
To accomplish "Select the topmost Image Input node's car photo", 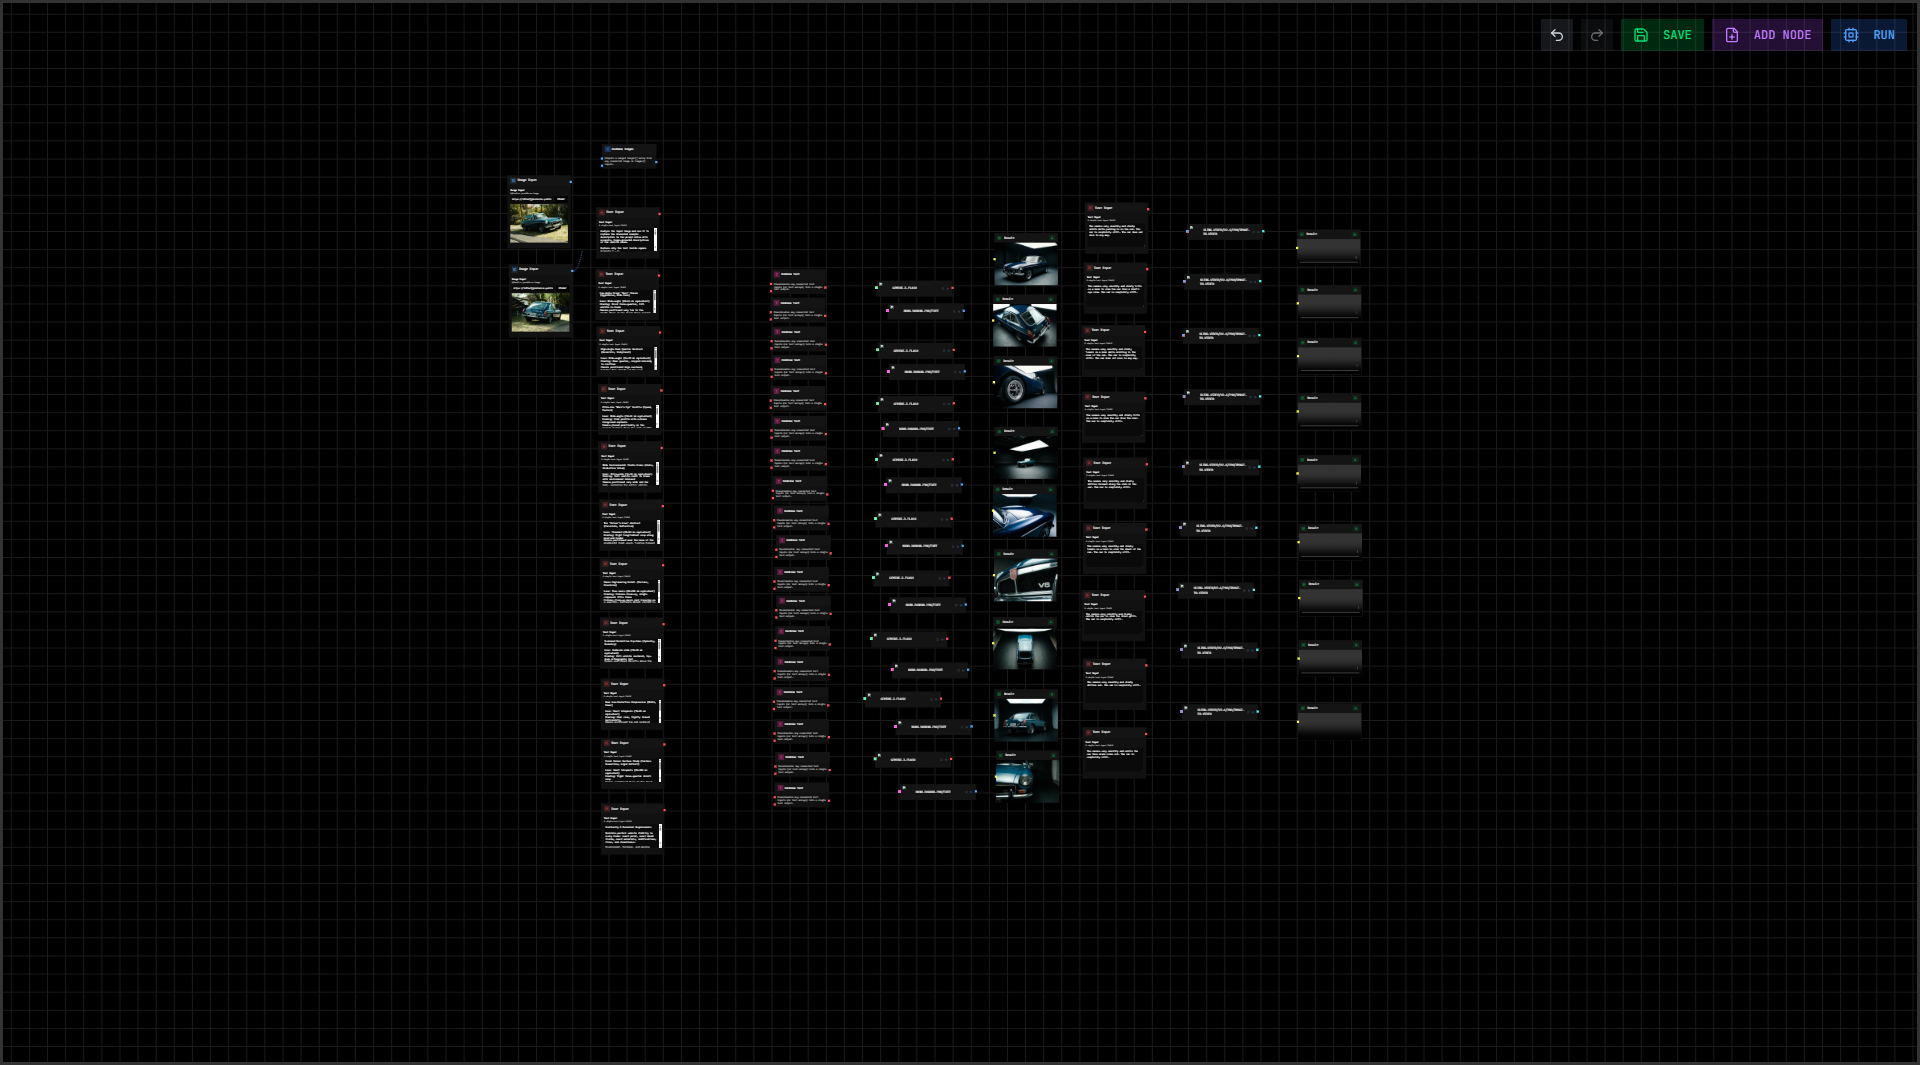I will pyautogui.click(x=539, y=224).
